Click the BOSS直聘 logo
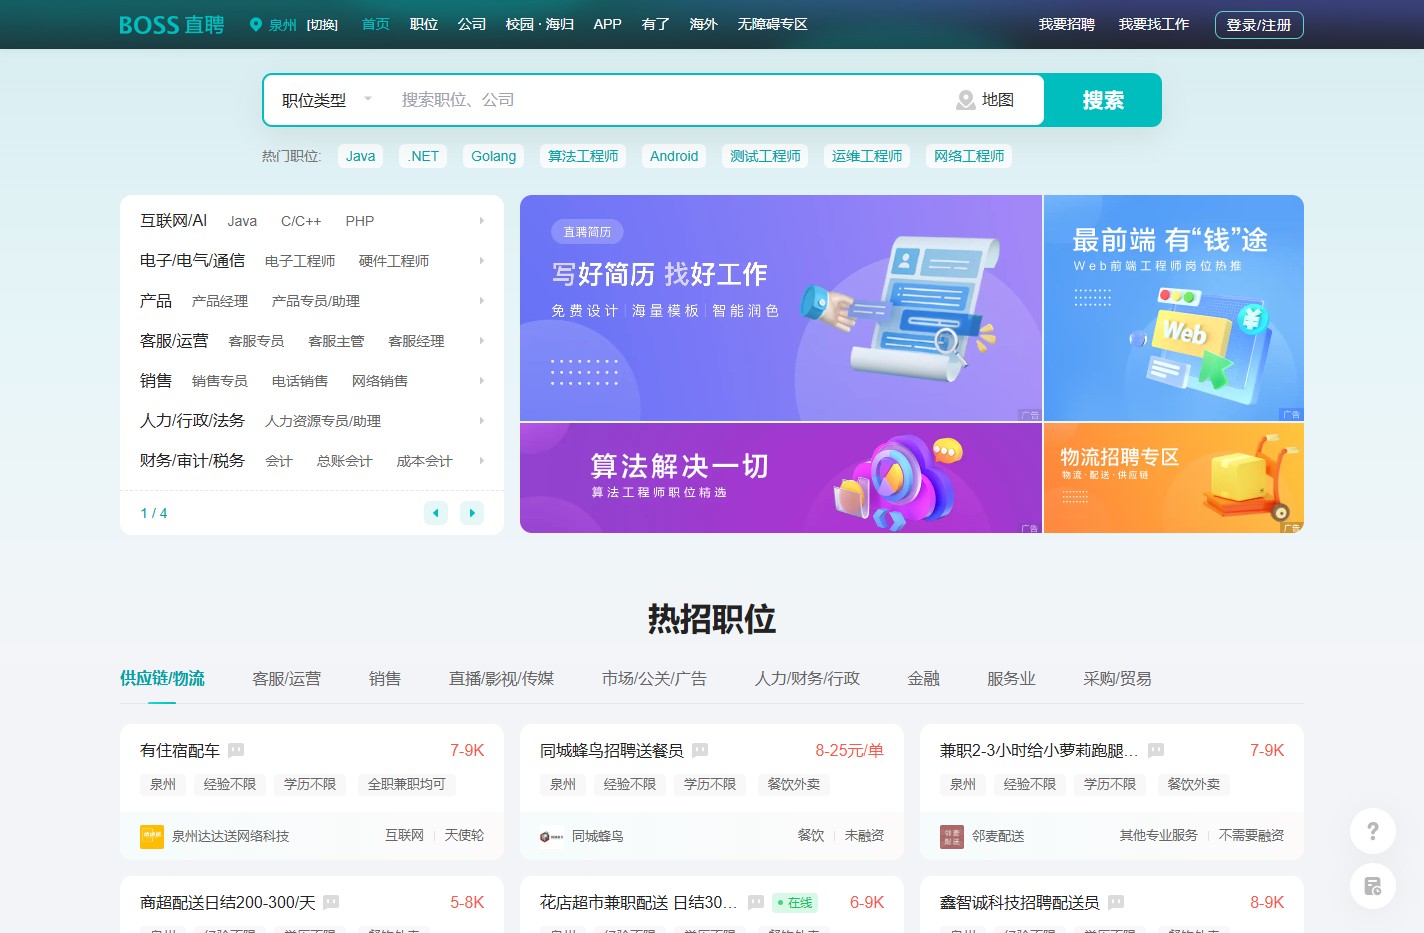 (x=172, y=25)
